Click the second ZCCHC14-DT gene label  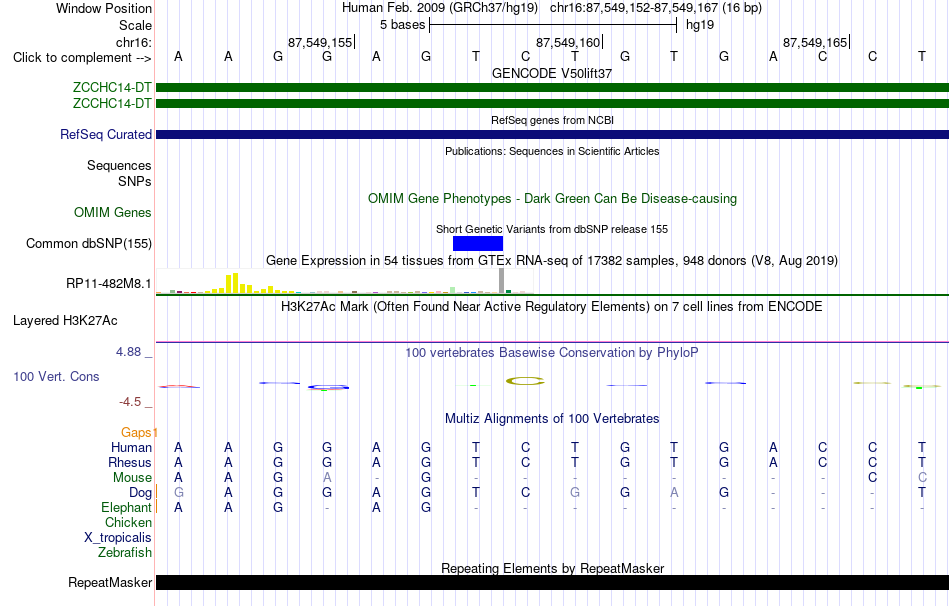coord(112,104)
